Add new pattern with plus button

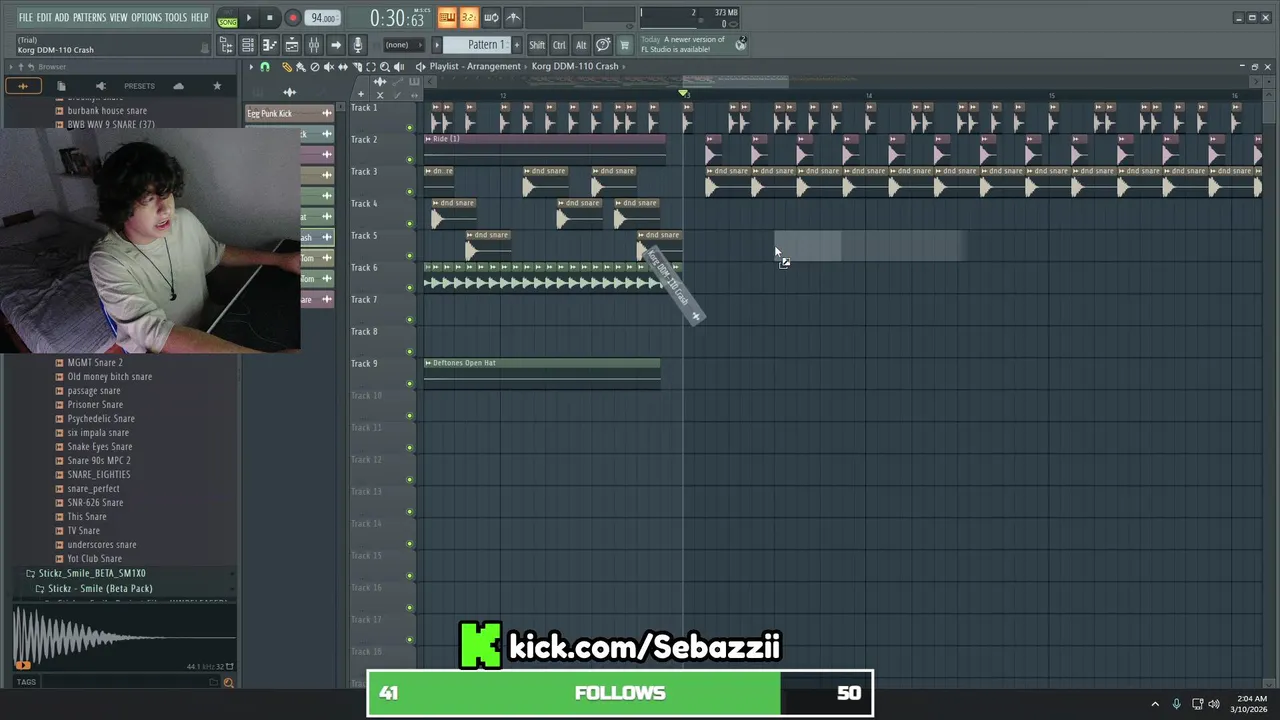coord(517,45)
